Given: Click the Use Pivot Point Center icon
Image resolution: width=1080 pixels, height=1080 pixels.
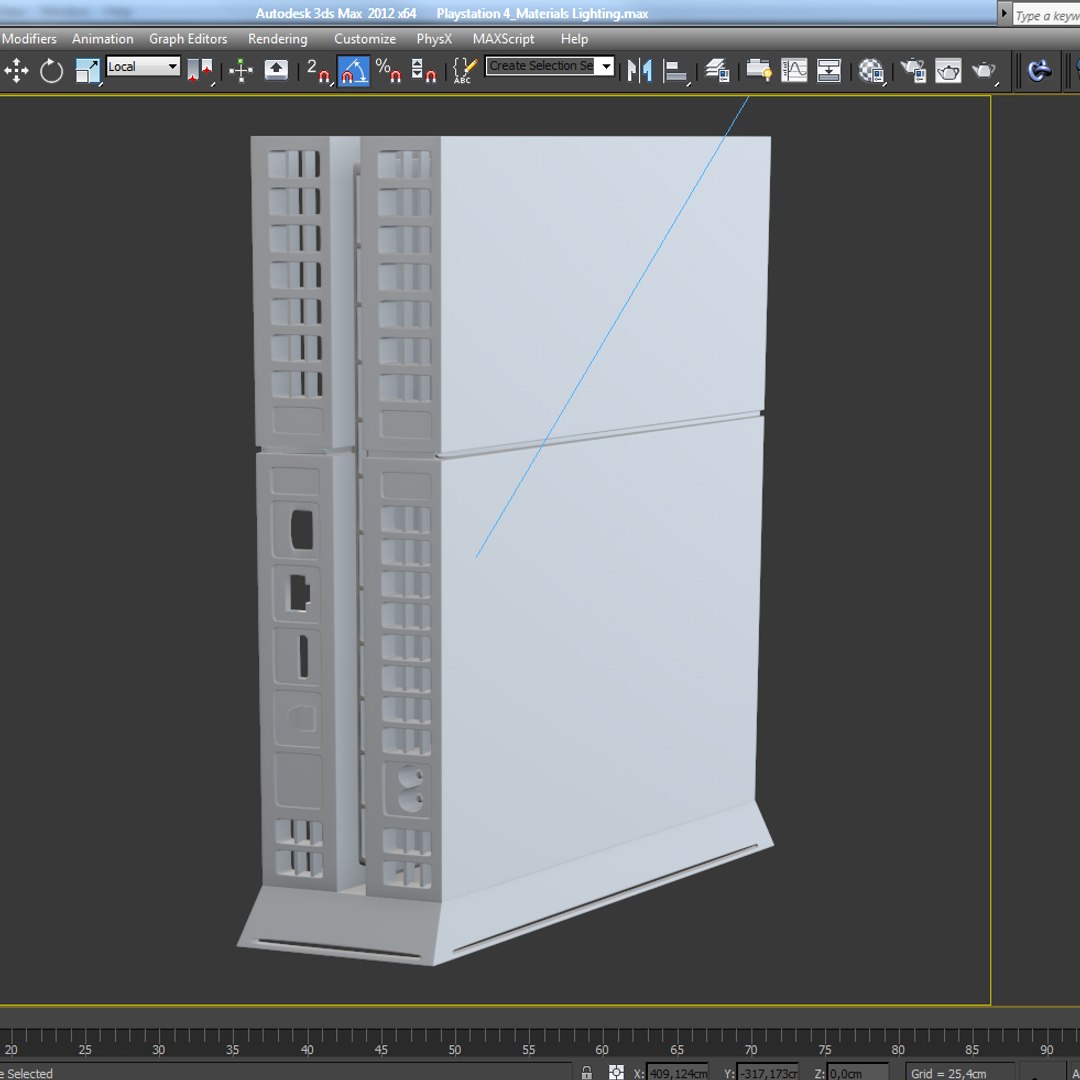Looking at the screenshot, I should [200, 71].
